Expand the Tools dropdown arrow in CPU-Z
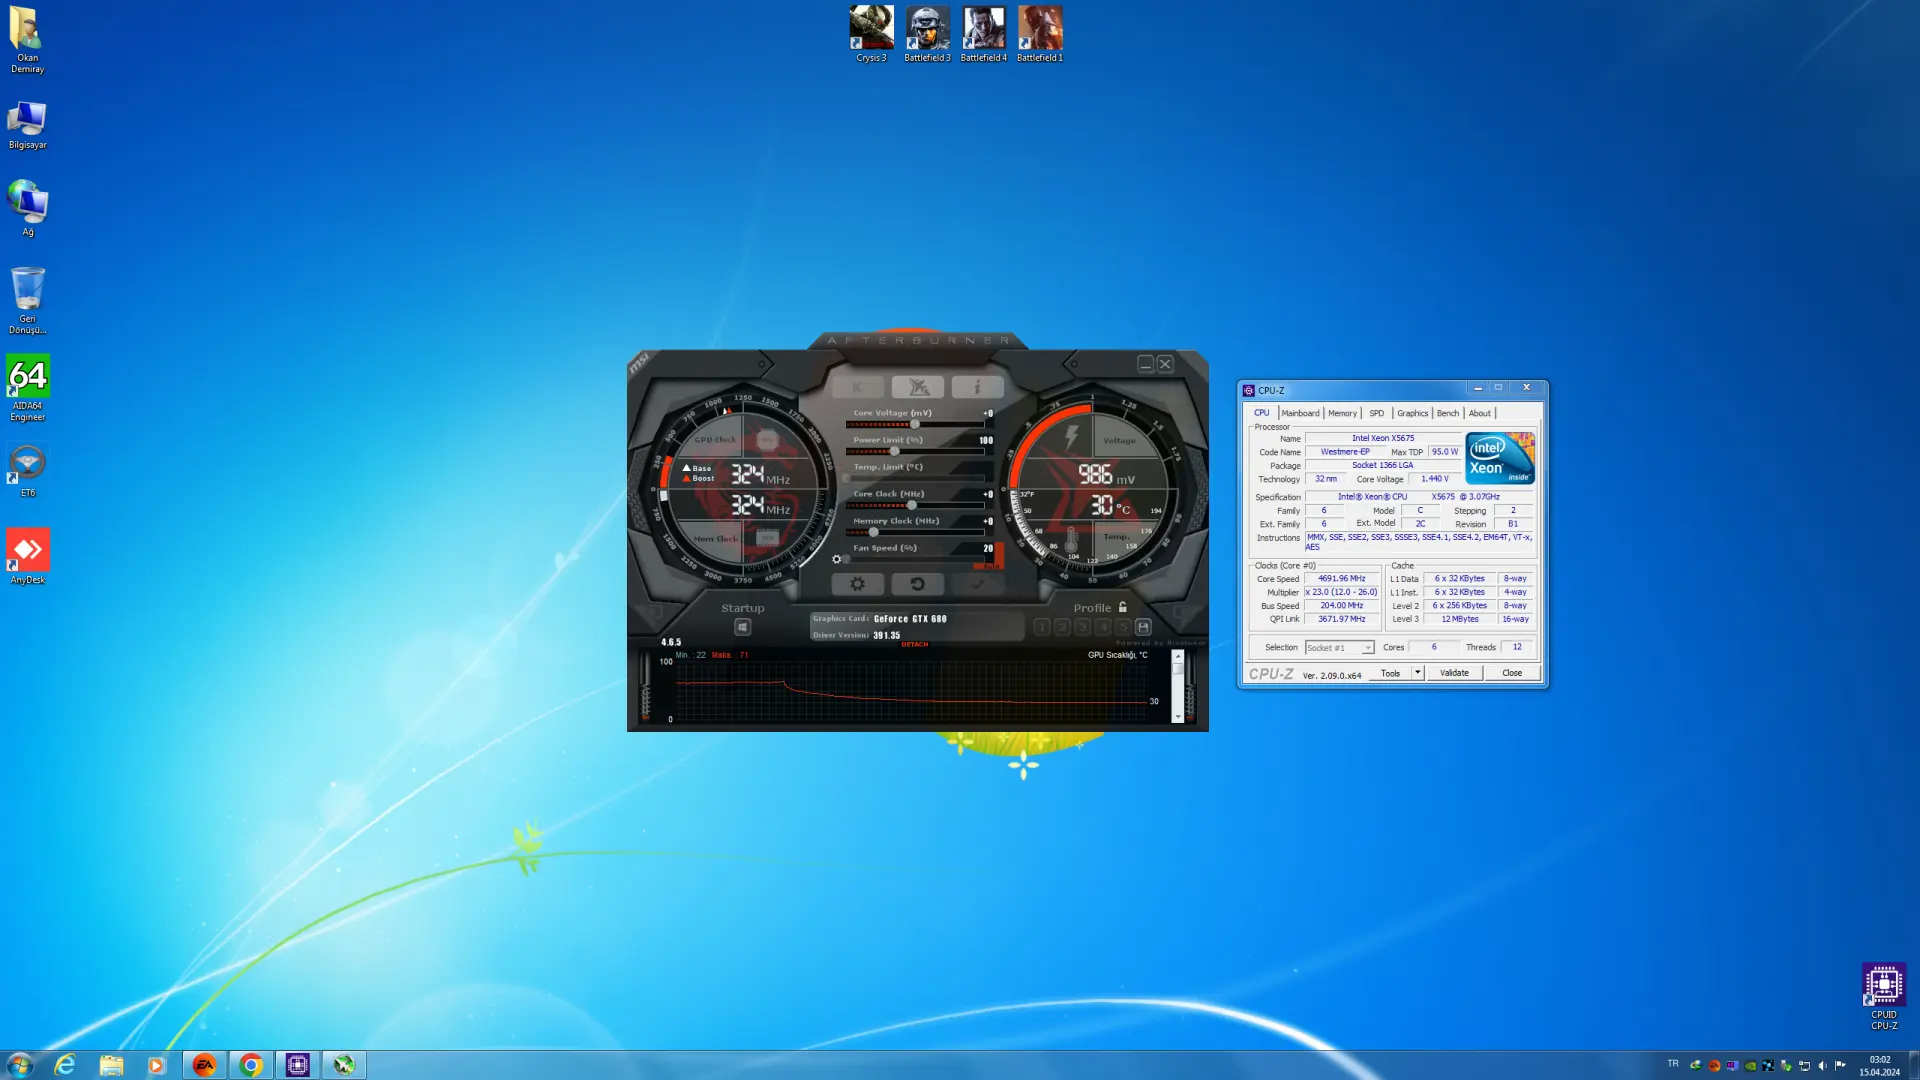Viewport: 1920px width, 1080px height. click(1417, 673)
